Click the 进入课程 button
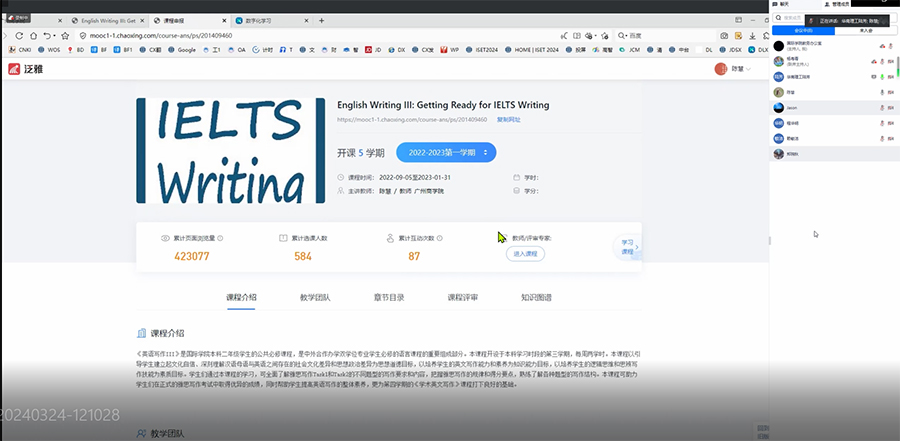This screenshot has height=441, width=900. 525,254
